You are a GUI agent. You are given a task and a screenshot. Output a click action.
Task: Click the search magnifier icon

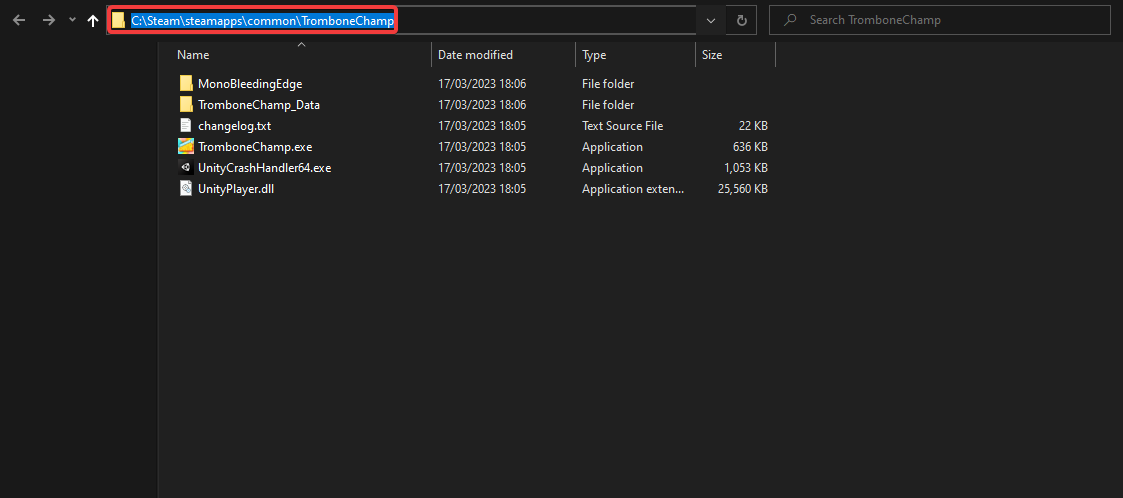click(x=790, y=20)
